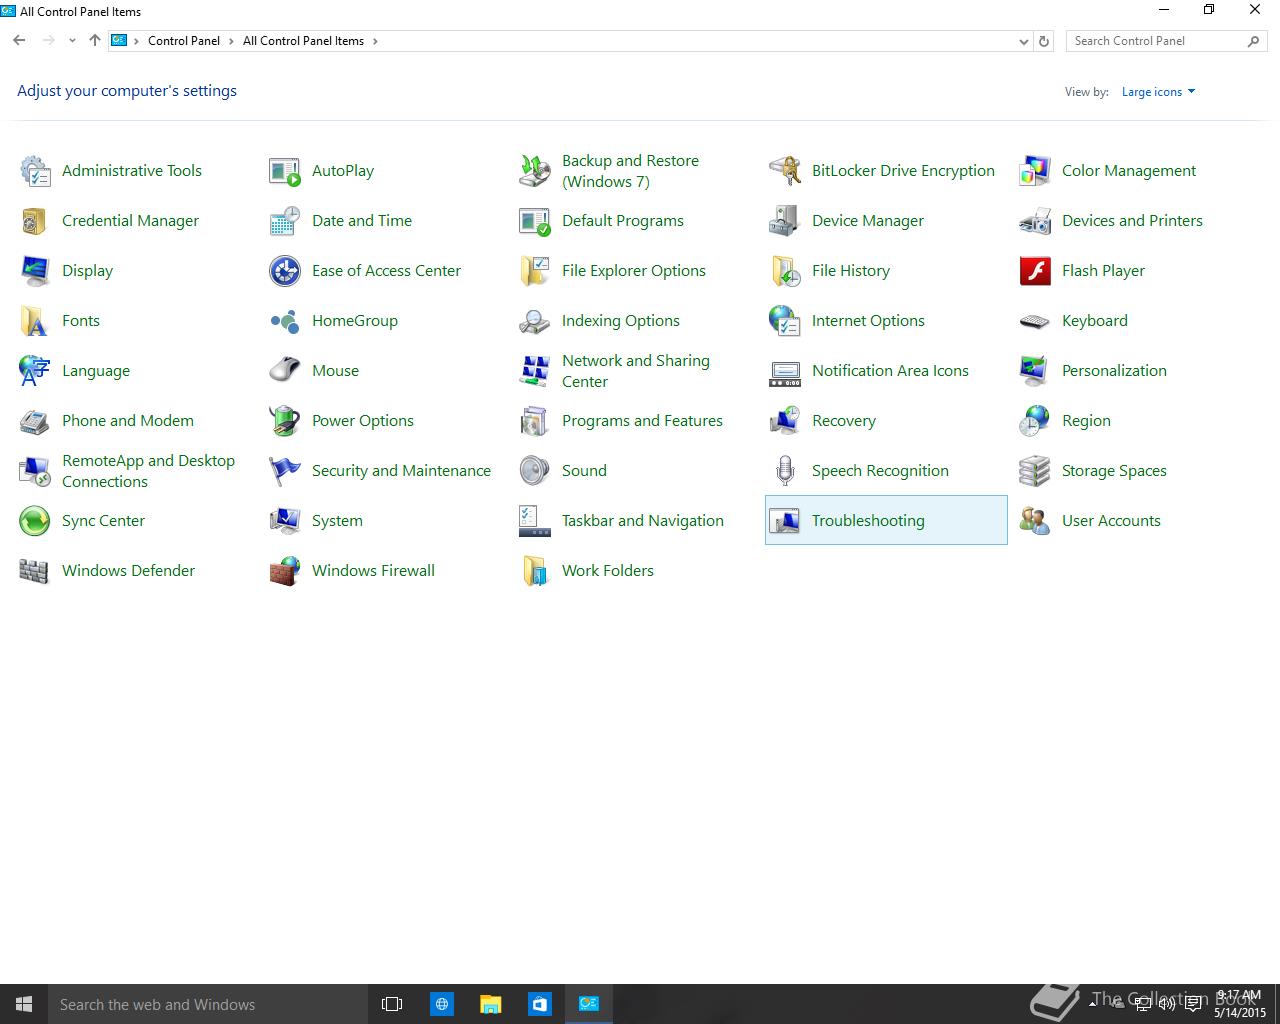The image size is (1280, 1024).
Task: Launch File Explorer from the taskbar
Action: (490, 1004)
